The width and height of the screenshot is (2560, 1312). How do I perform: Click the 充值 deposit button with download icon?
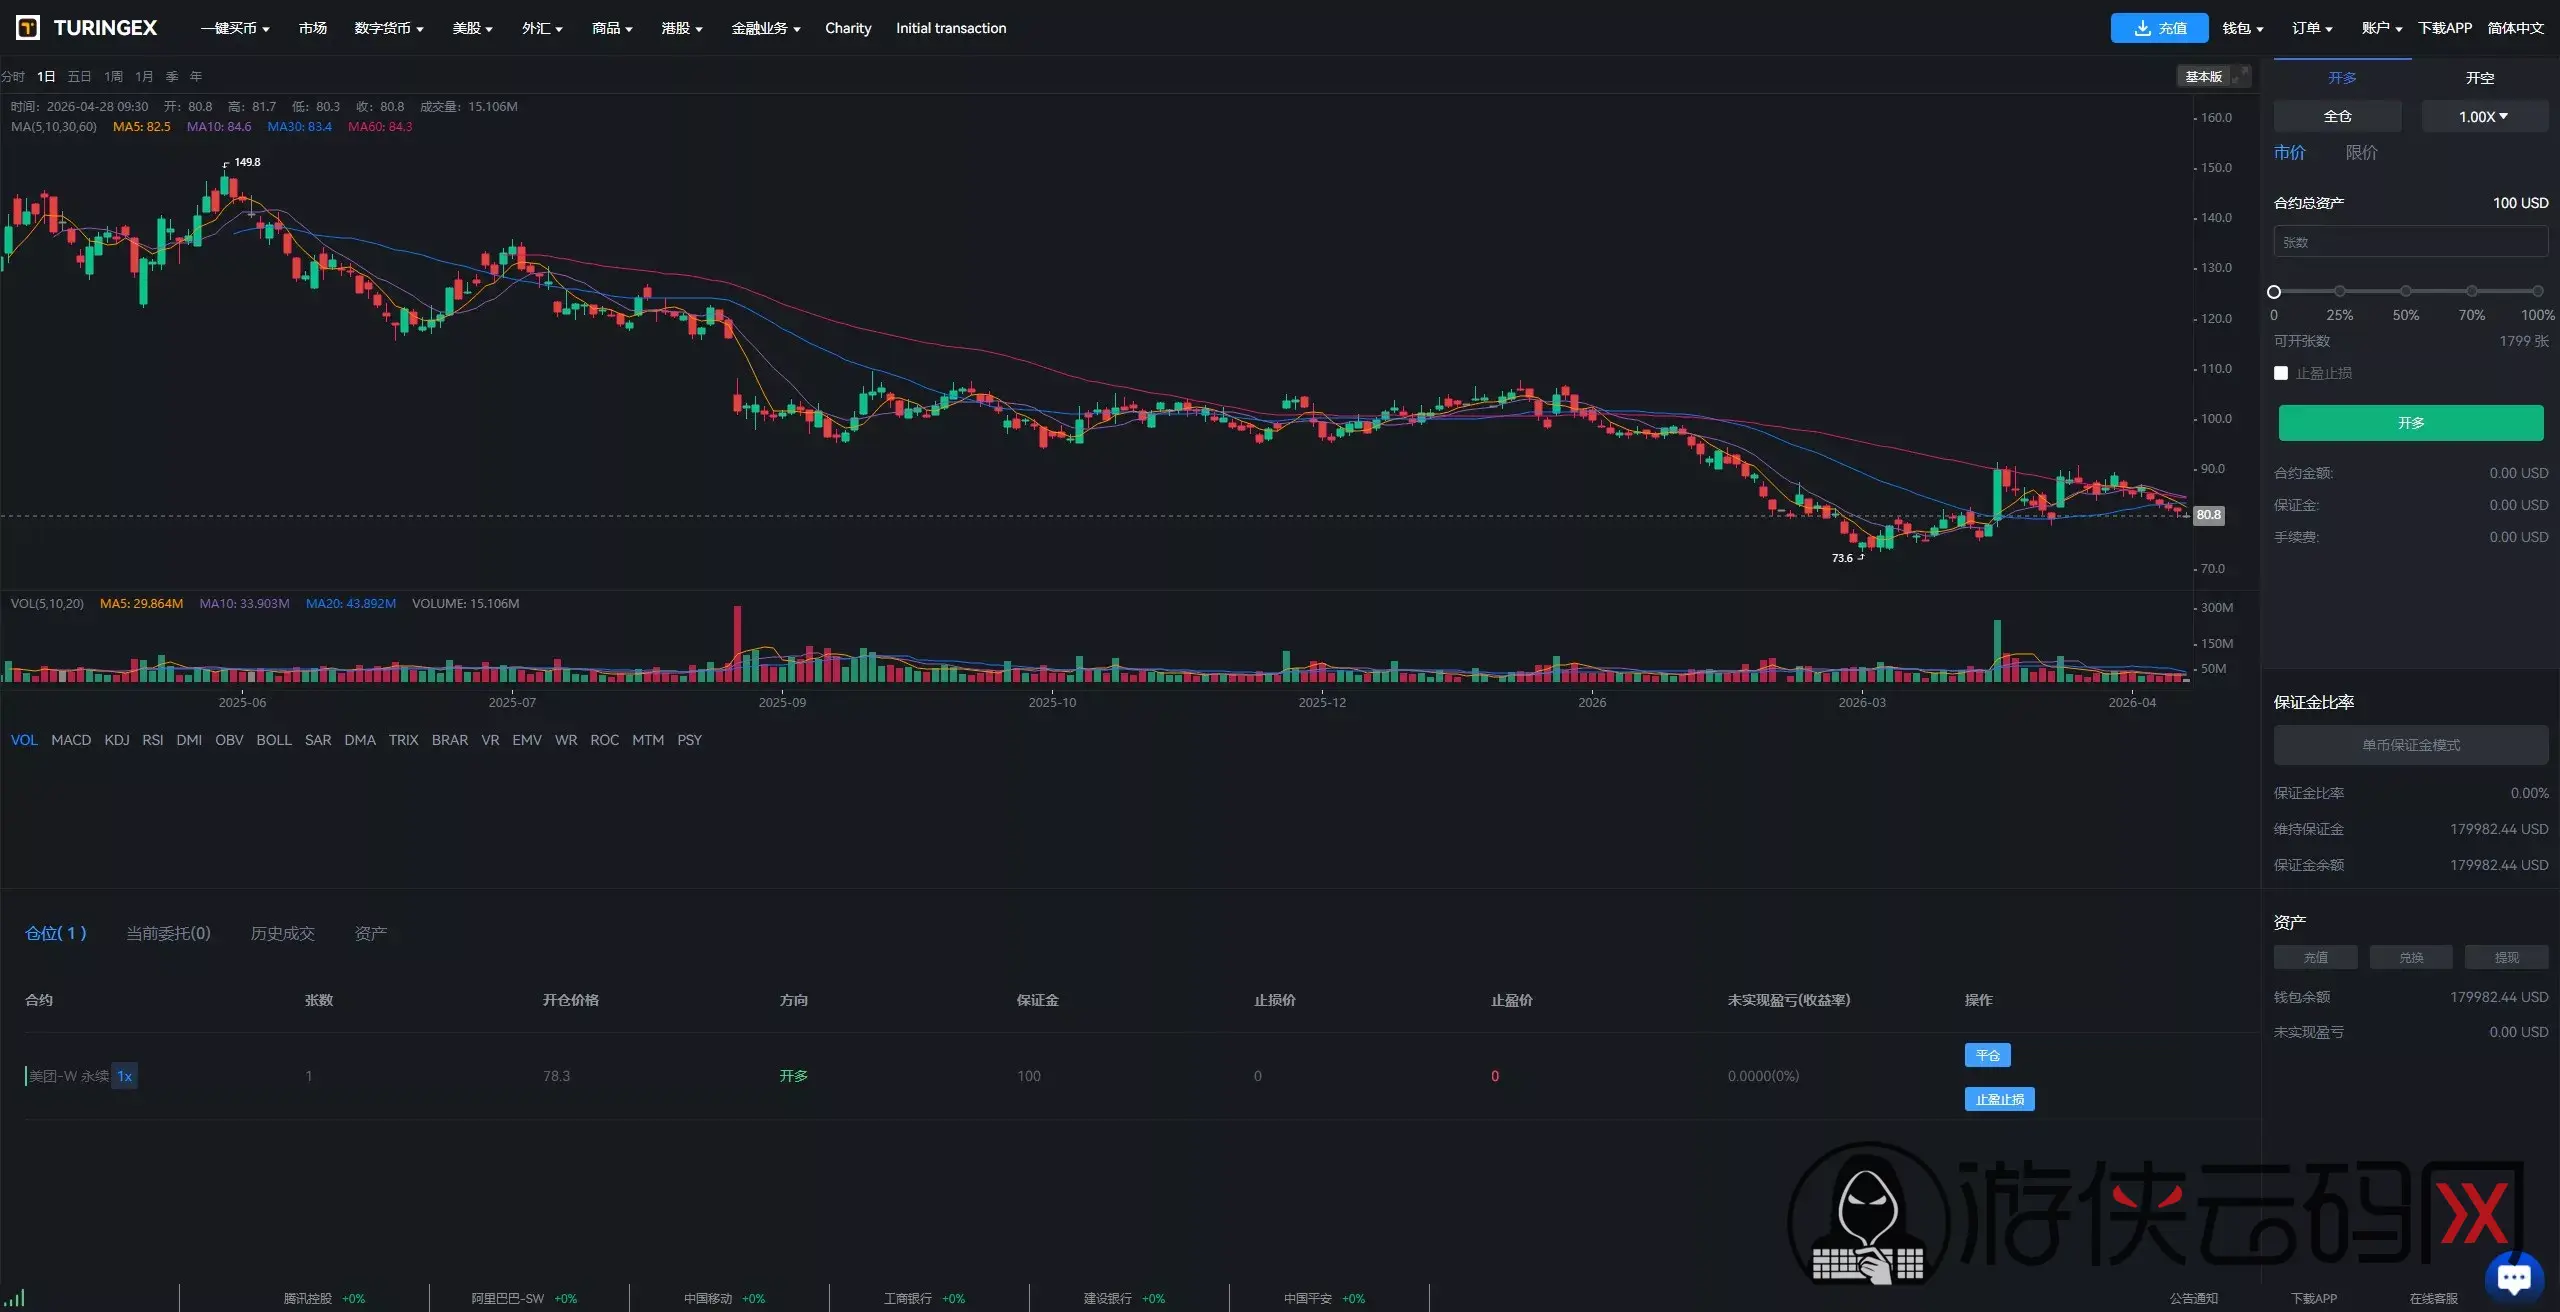click(2159, 28)
